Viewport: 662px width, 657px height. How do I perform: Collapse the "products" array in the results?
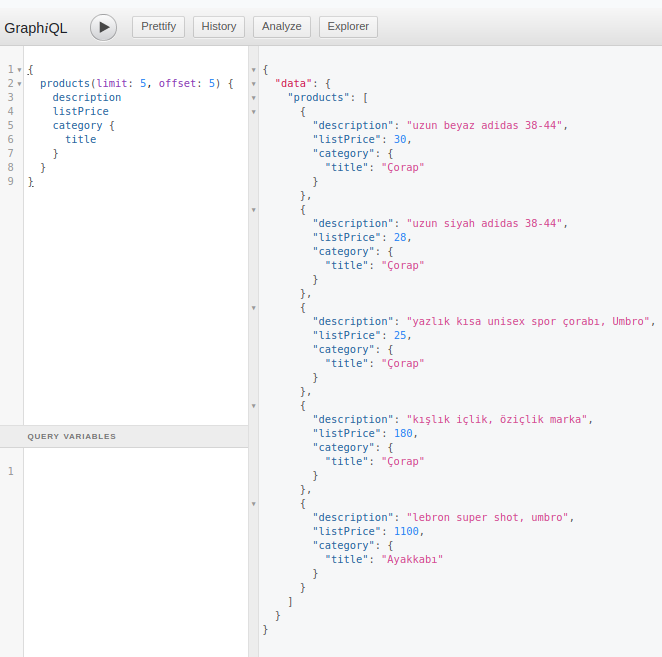pyautogui.click(x=254, y=98)
